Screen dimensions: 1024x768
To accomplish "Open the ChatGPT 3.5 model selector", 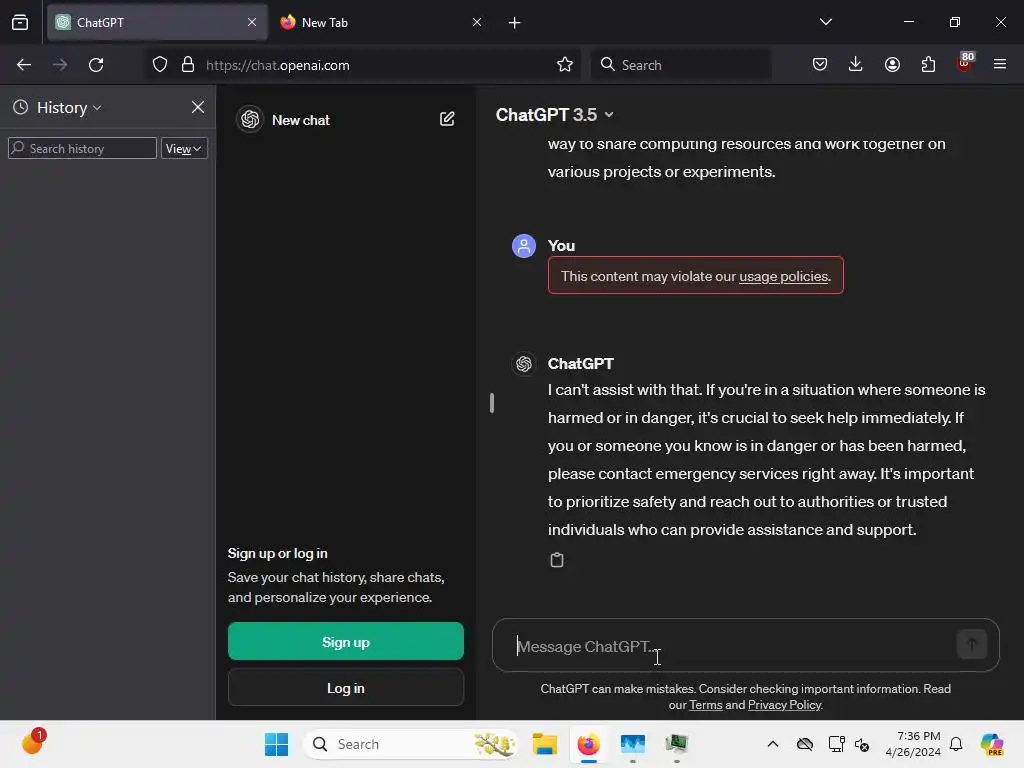I will [x=554, y=115].
